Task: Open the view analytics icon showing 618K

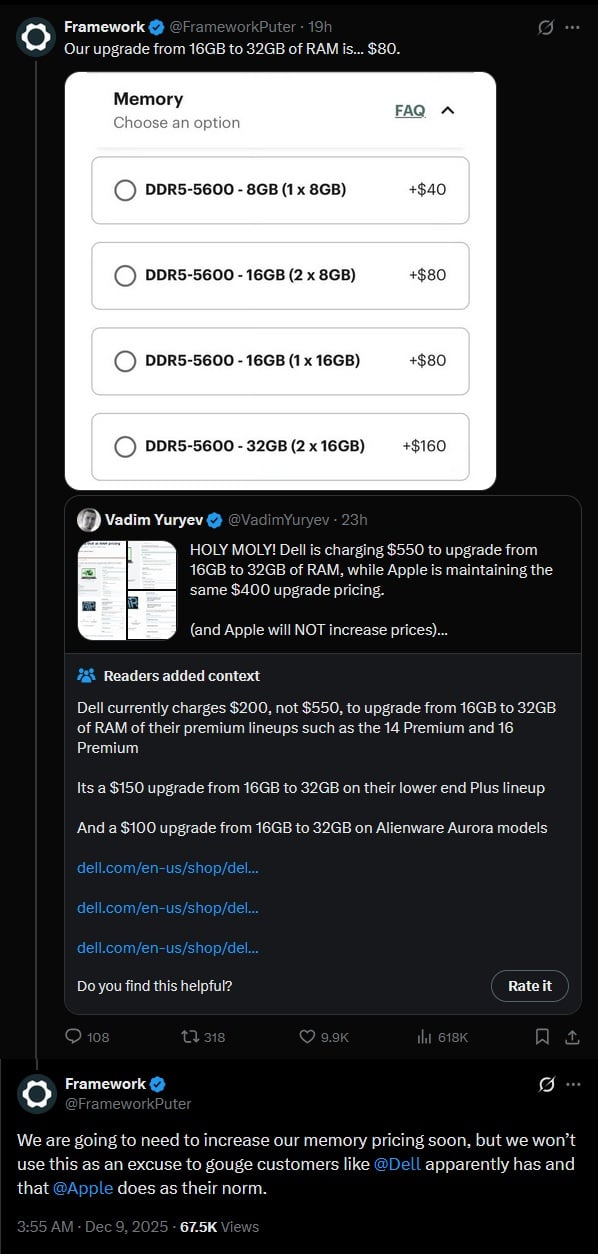Action: point(424,1037)
